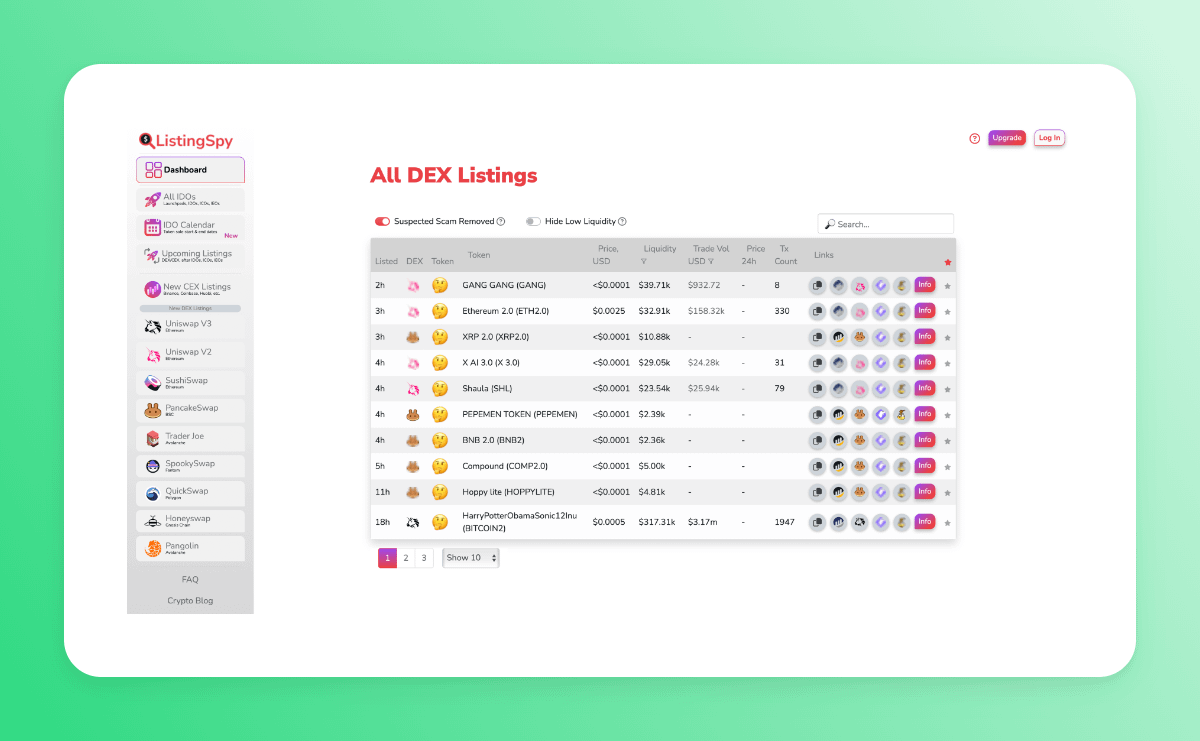This screenshot has width=1200, height=741.
Task: Copy contract address for GANG GANG token
Action: click(x=817, y=285)
